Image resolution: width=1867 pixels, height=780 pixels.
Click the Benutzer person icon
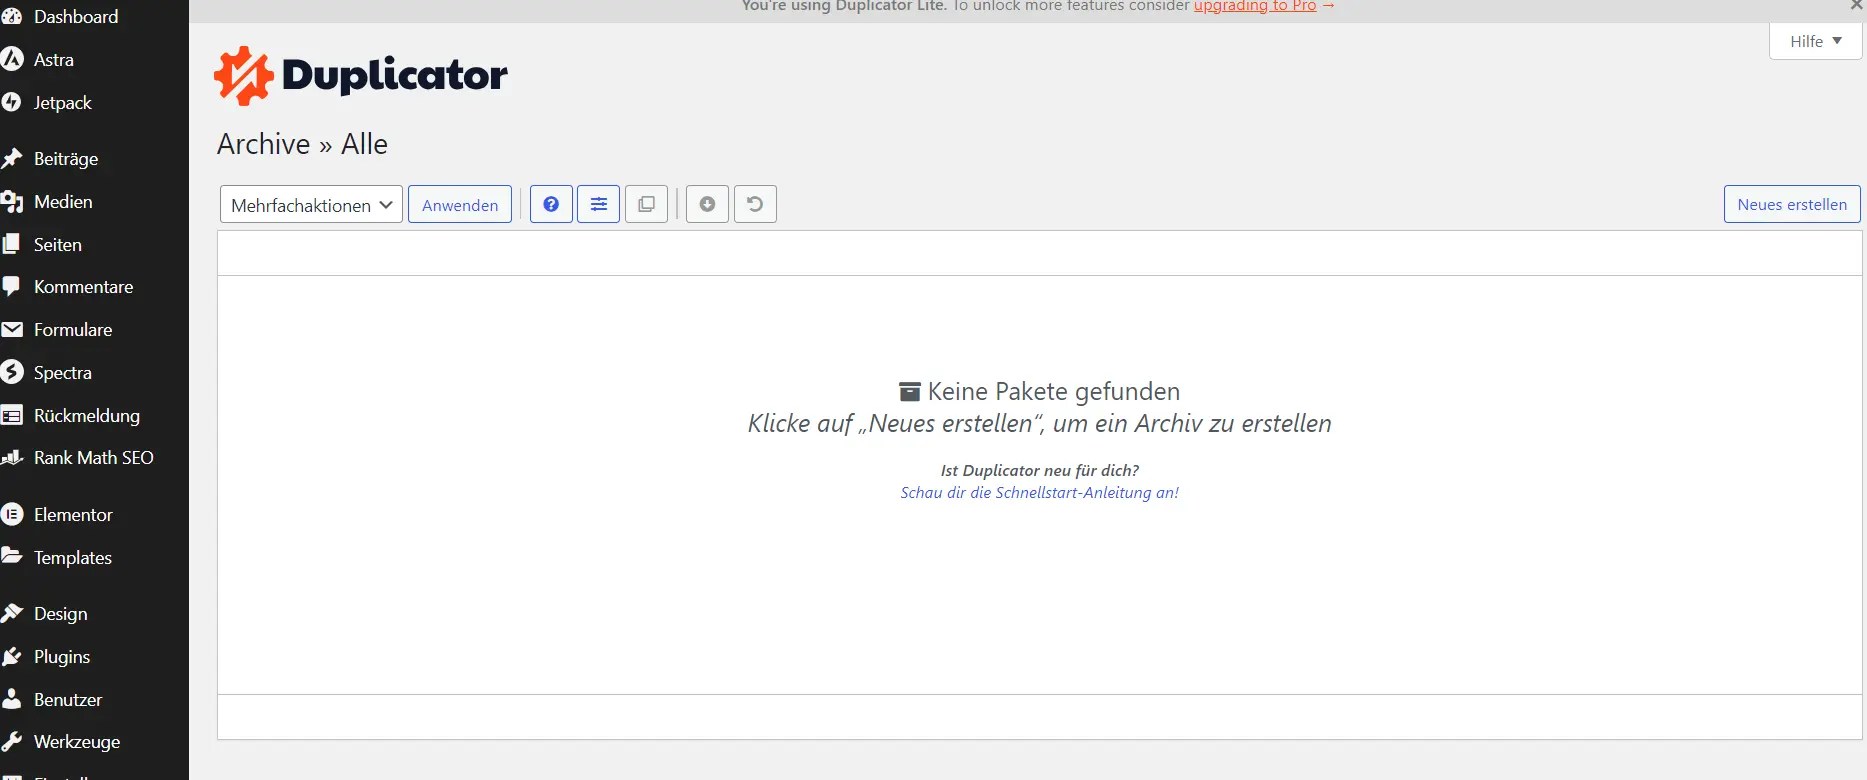click(x=11, y=699)
